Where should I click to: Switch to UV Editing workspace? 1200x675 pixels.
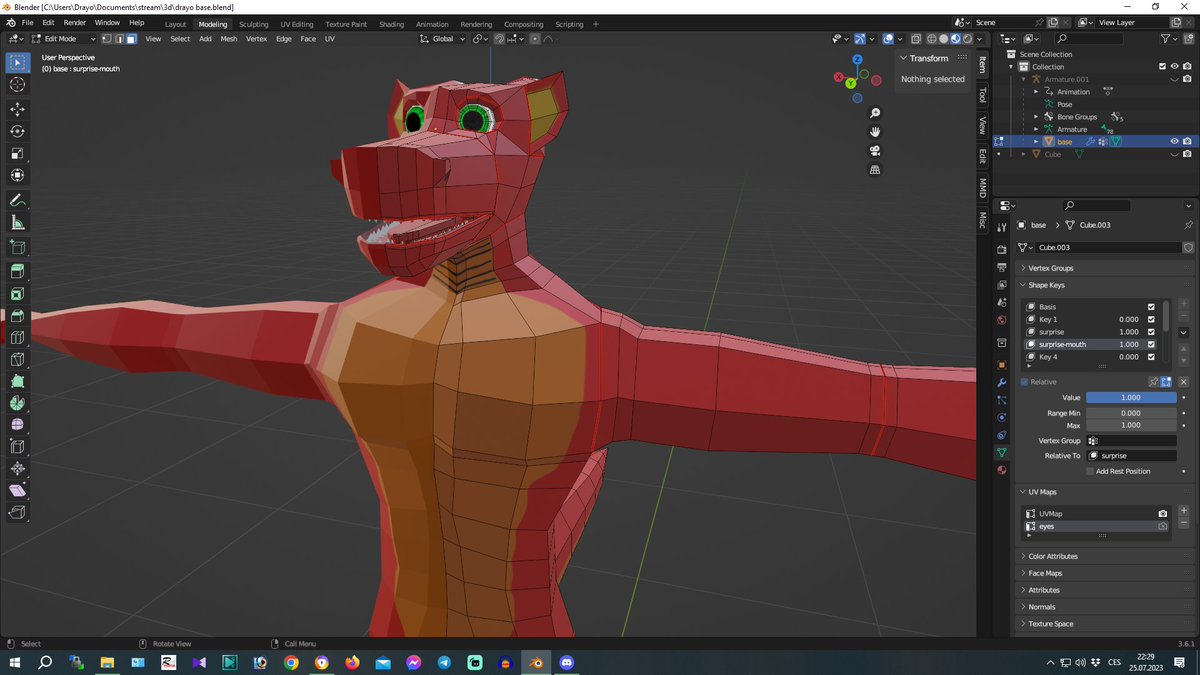pyautogui.click(x=296, y=24)
